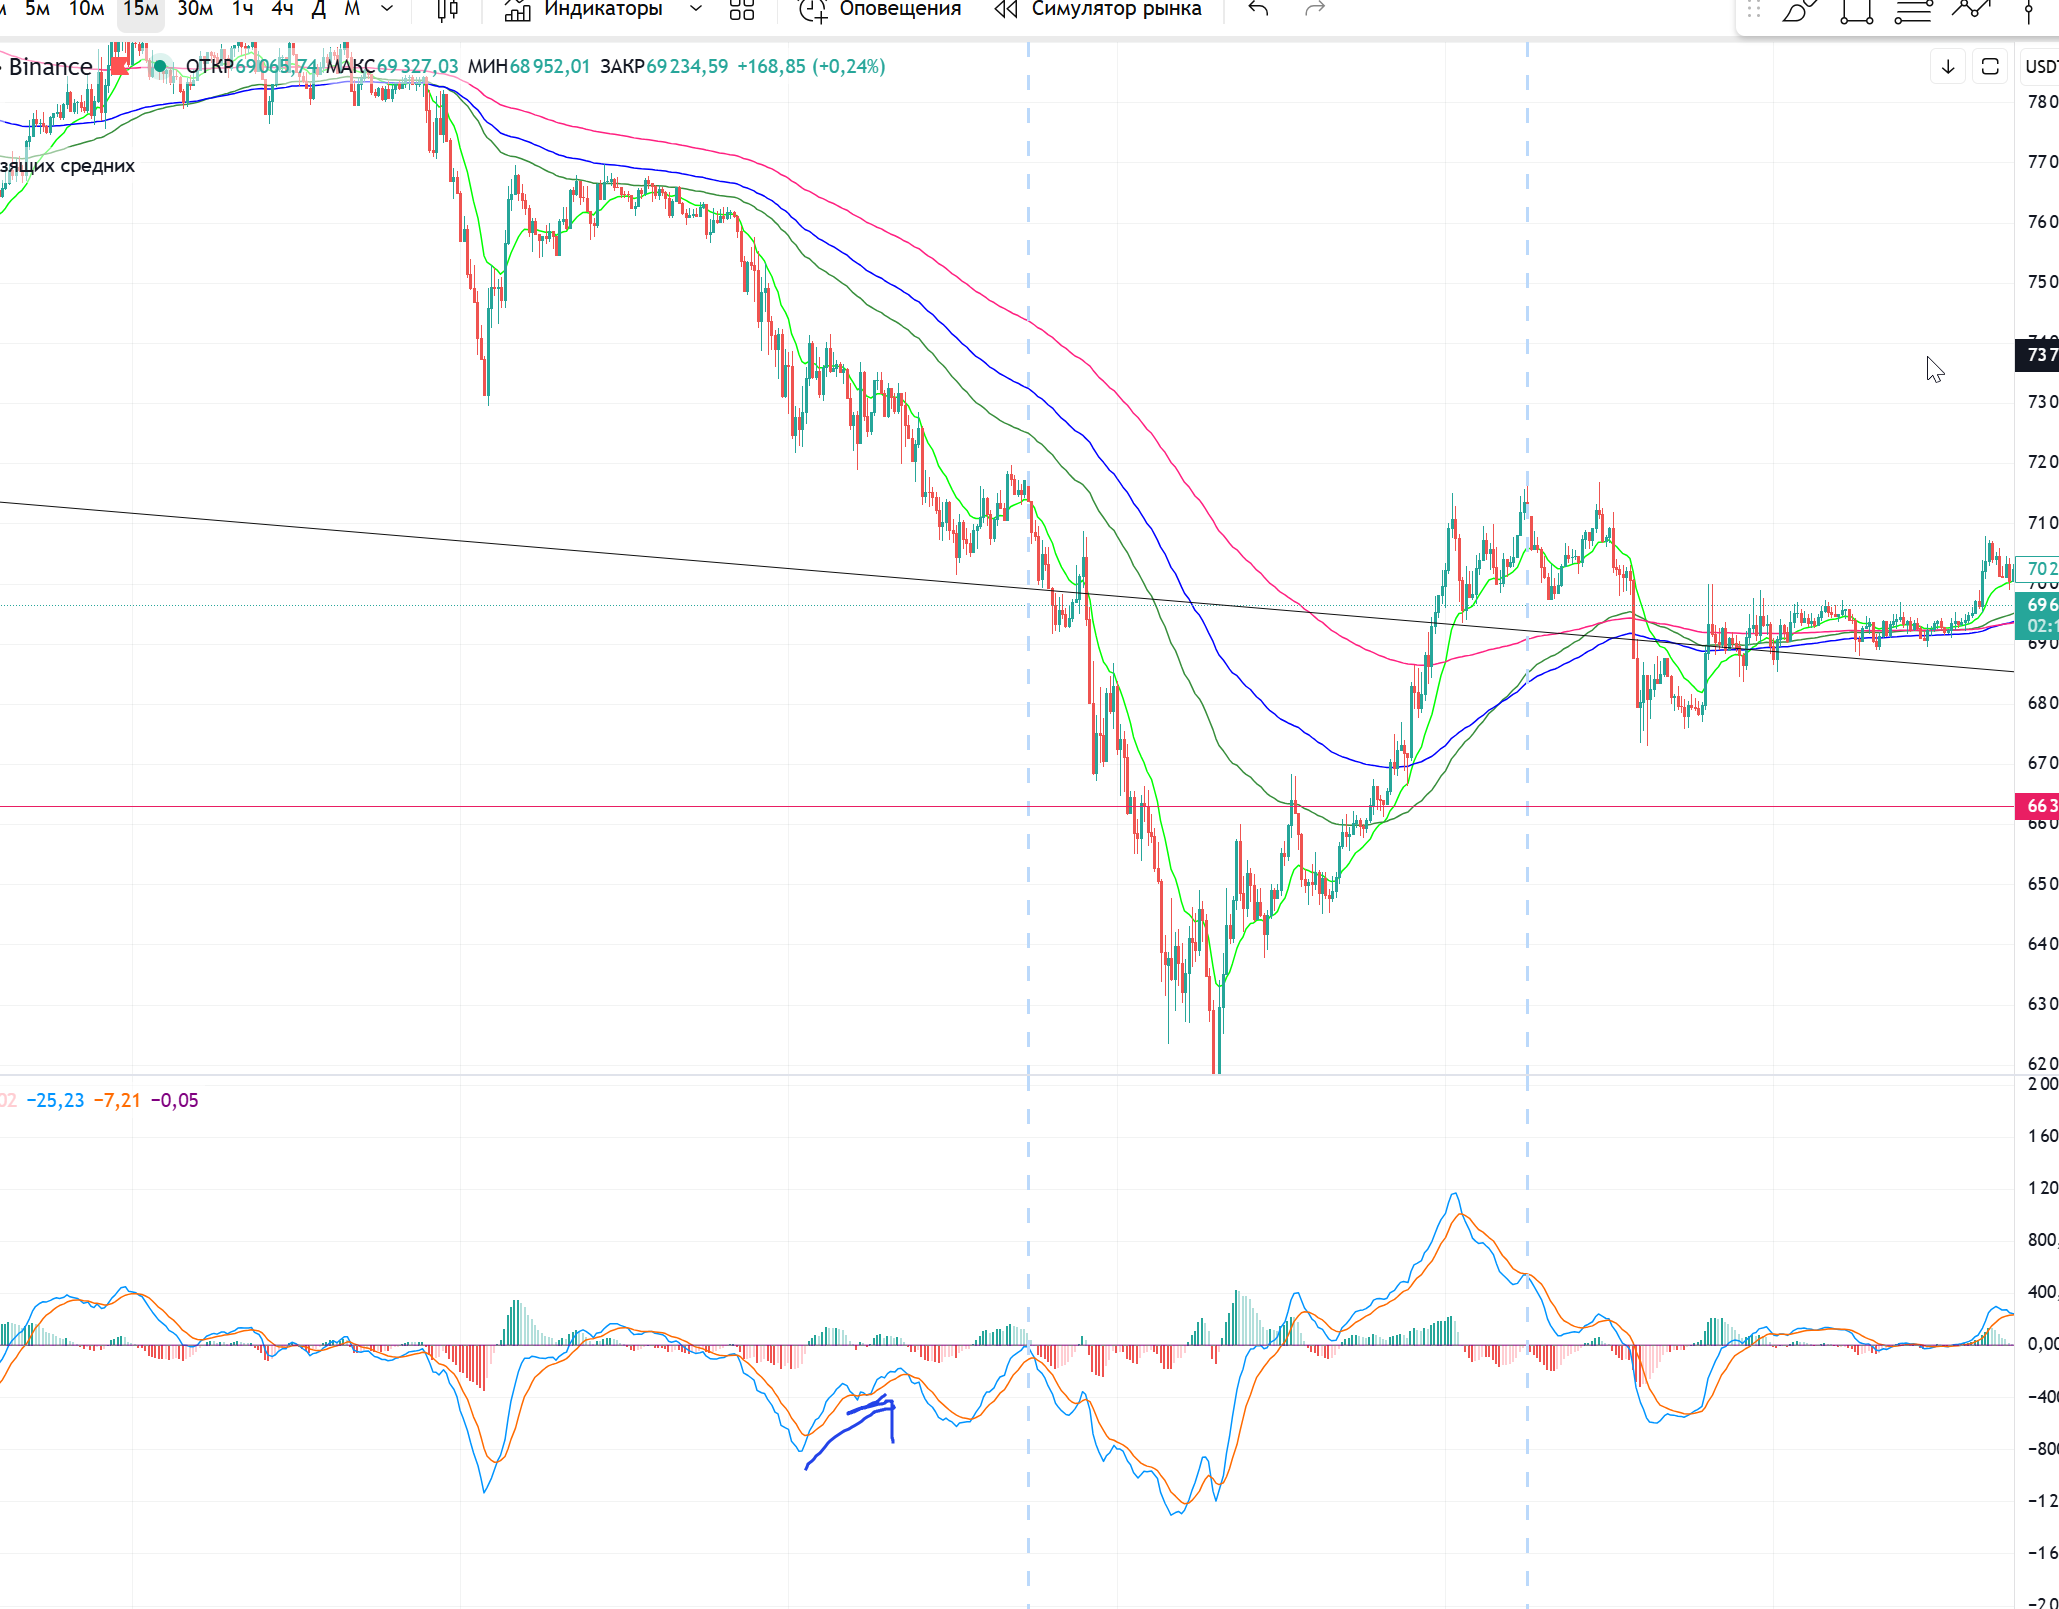Click the undo arrow
Screen dimensions: 2059x1609
[x=1259, y=10]
